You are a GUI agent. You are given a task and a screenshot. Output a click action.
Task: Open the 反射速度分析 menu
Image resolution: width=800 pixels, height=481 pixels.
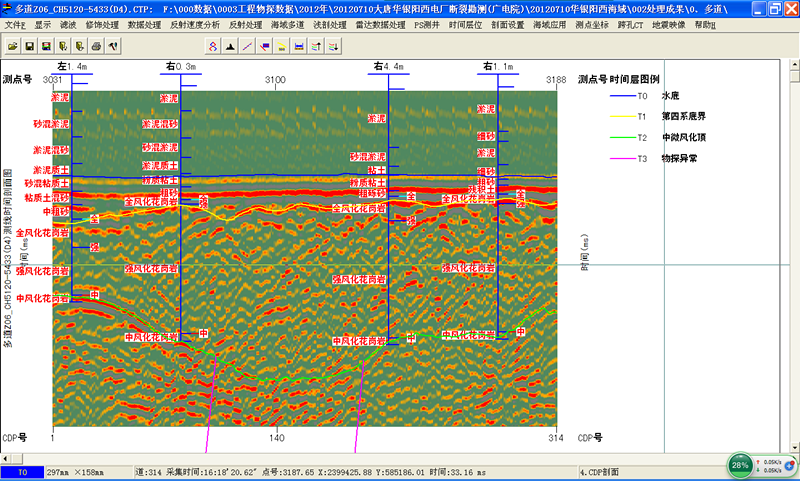pyautogui.click(x=195, y=24)
